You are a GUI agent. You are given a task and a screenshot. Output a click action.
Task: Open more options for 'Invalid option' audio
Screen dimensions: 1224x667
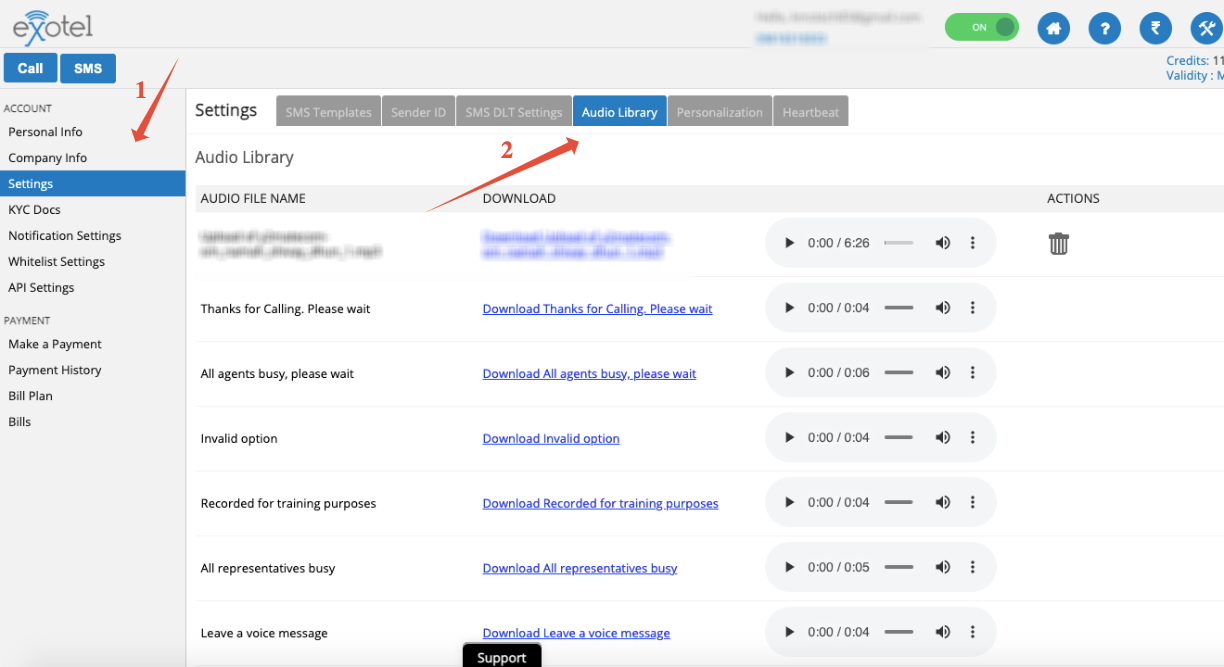tap(972, 438)
